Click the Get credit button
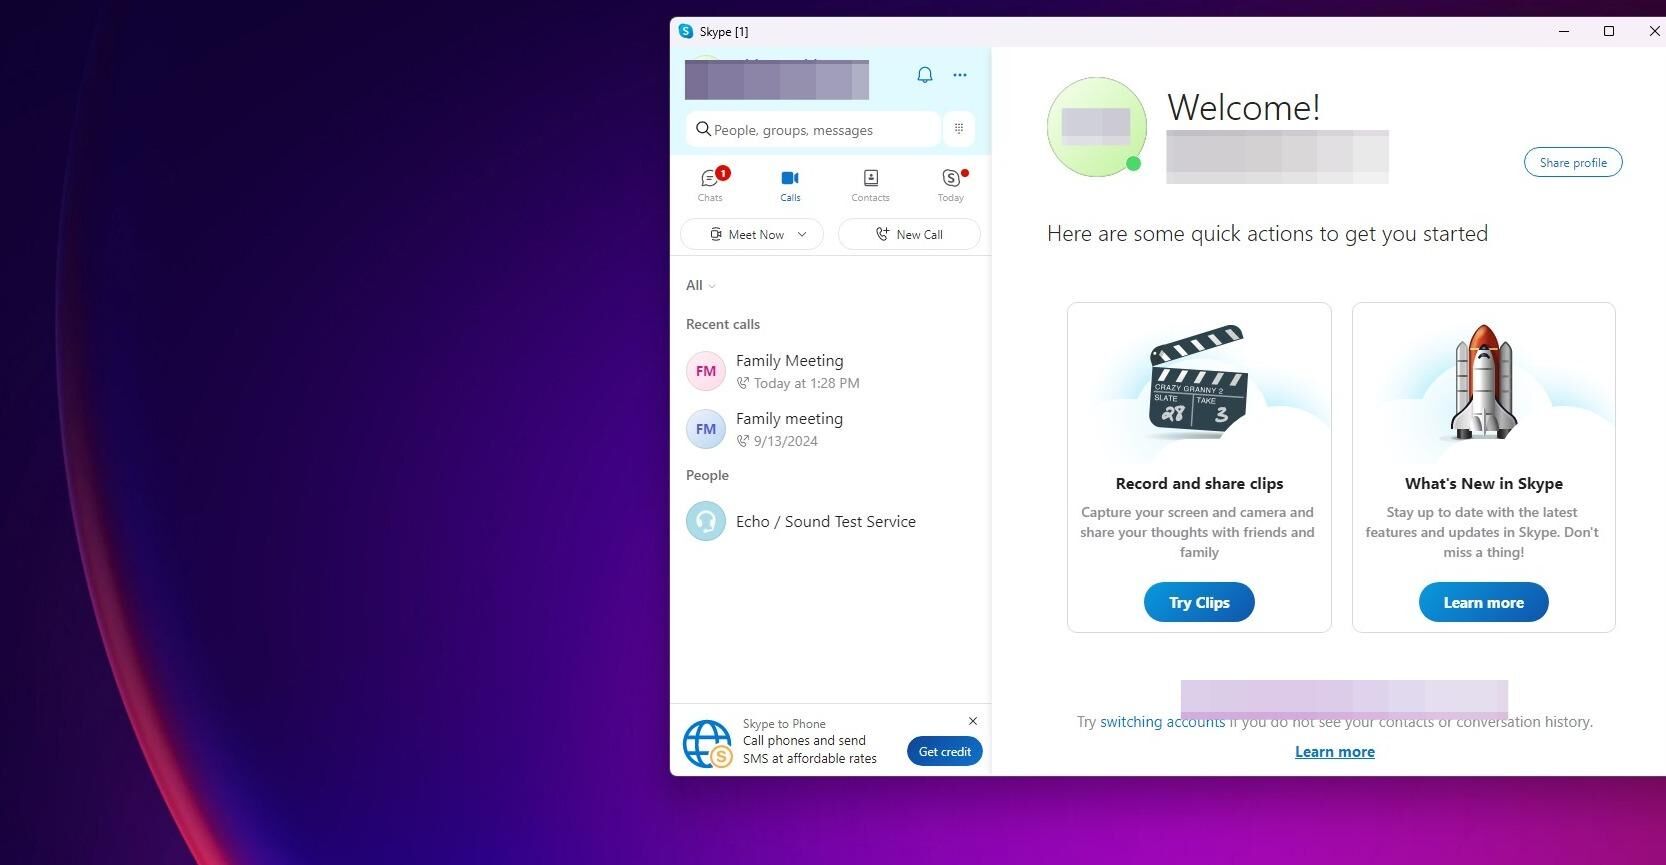Viewport: 1666px width, 865px height. pos(945,751)
